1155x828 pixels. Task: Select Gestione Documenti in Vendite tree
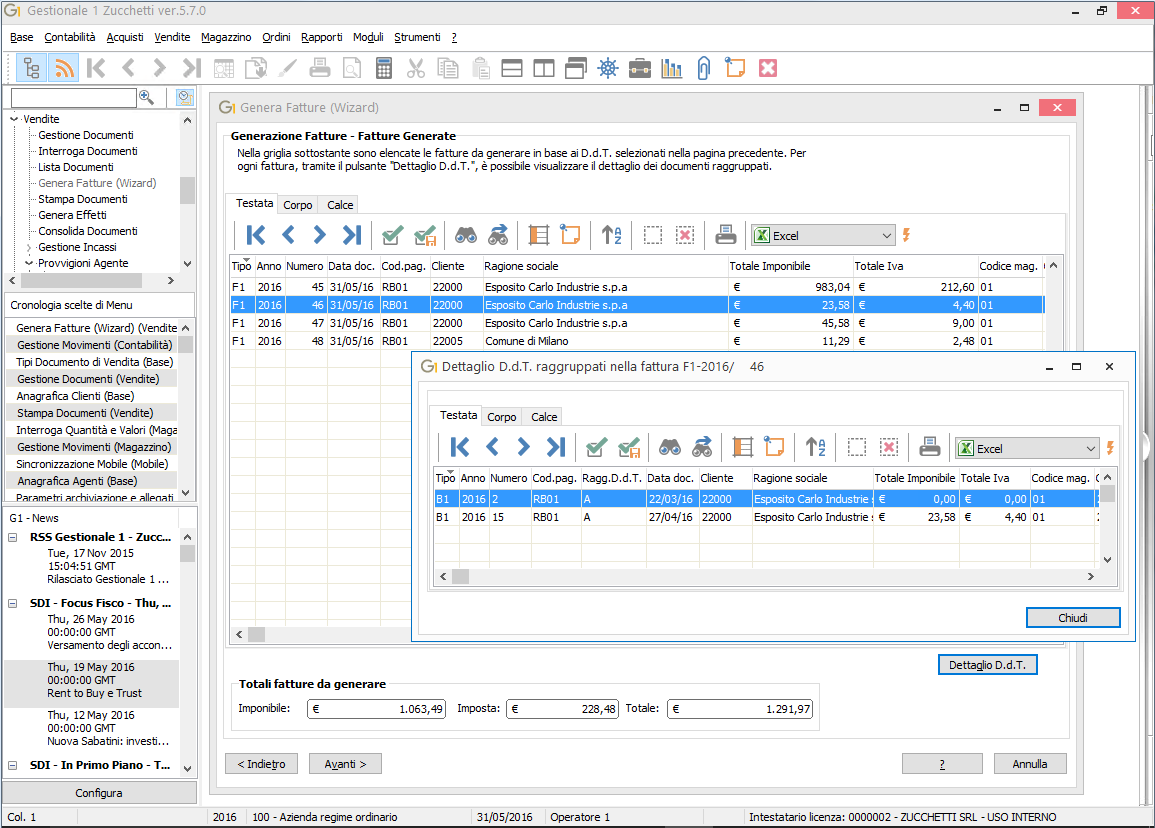[85, 135]
